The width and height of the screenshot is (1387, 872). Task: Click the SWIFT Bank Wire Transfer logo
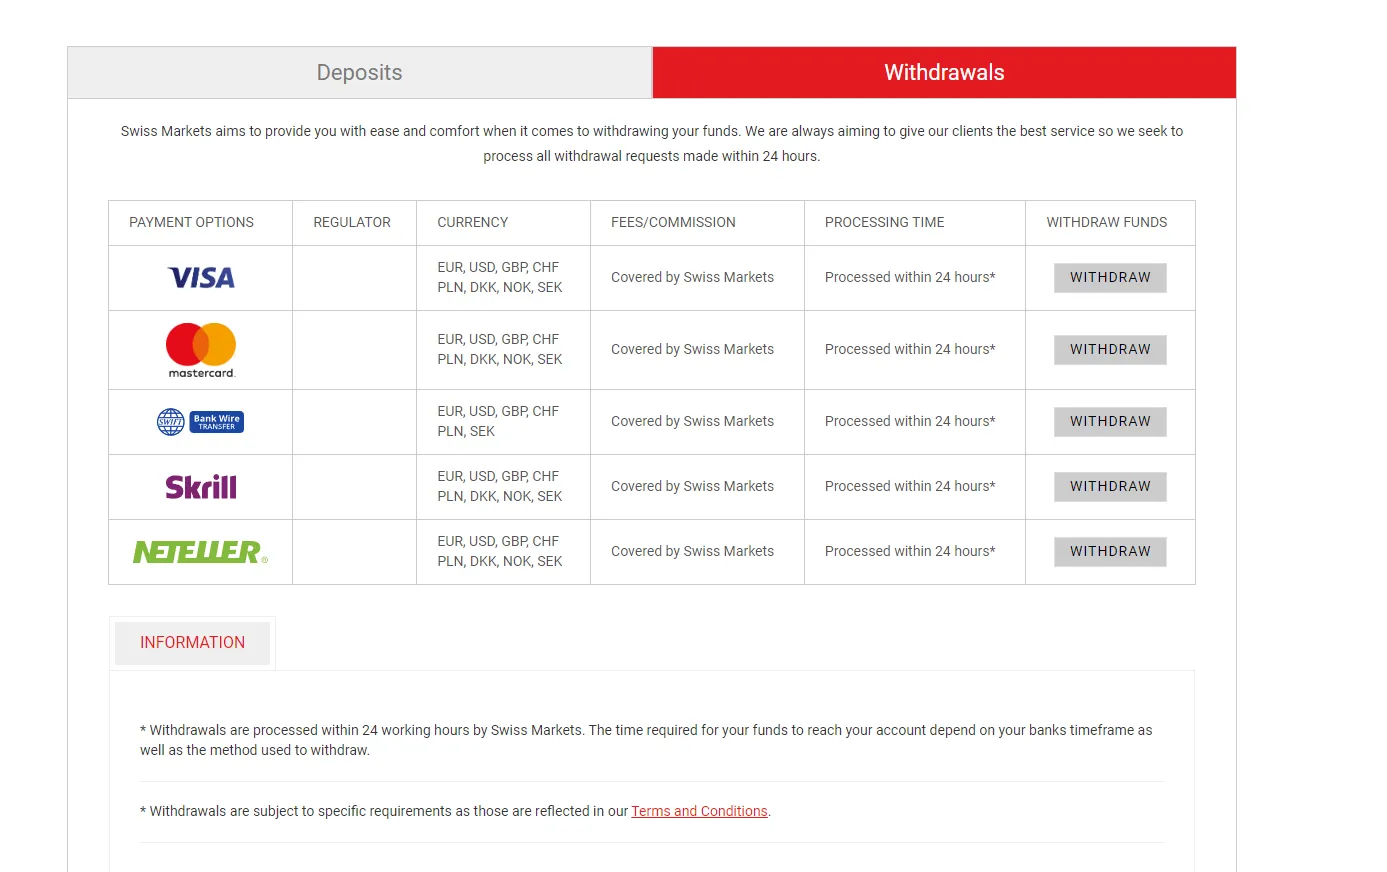201,422
